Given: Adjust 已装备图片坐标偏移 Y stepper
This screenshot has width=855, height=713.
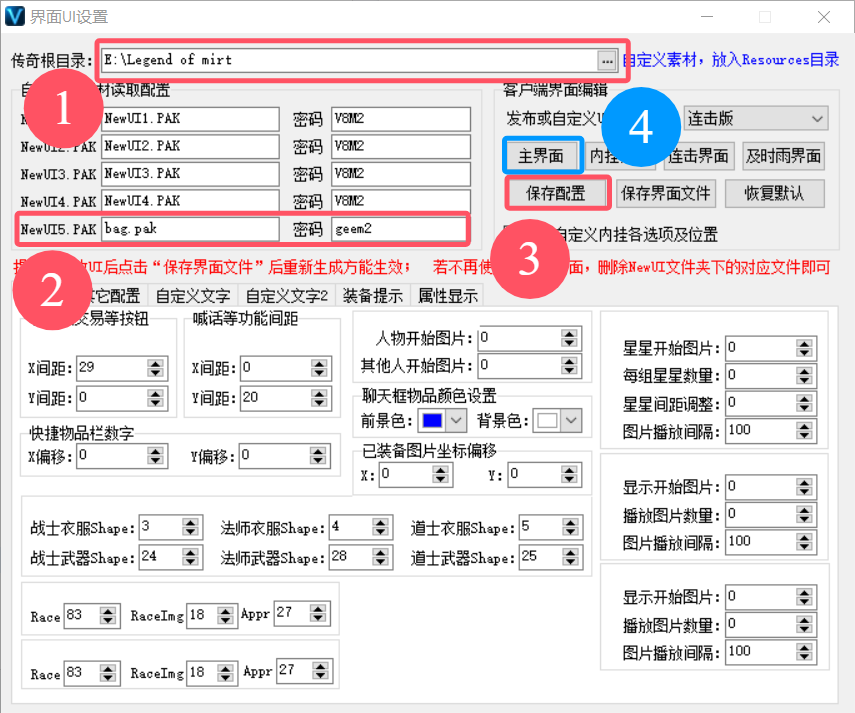Looking at the screenshot, I should tap(569, 475).
